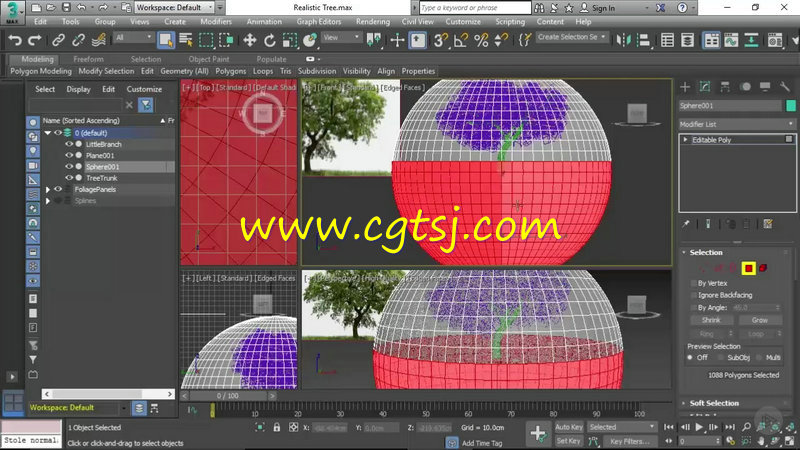Switch to the Modify panel icon
Screen dimensions: 800x450
tap(705, 87)
